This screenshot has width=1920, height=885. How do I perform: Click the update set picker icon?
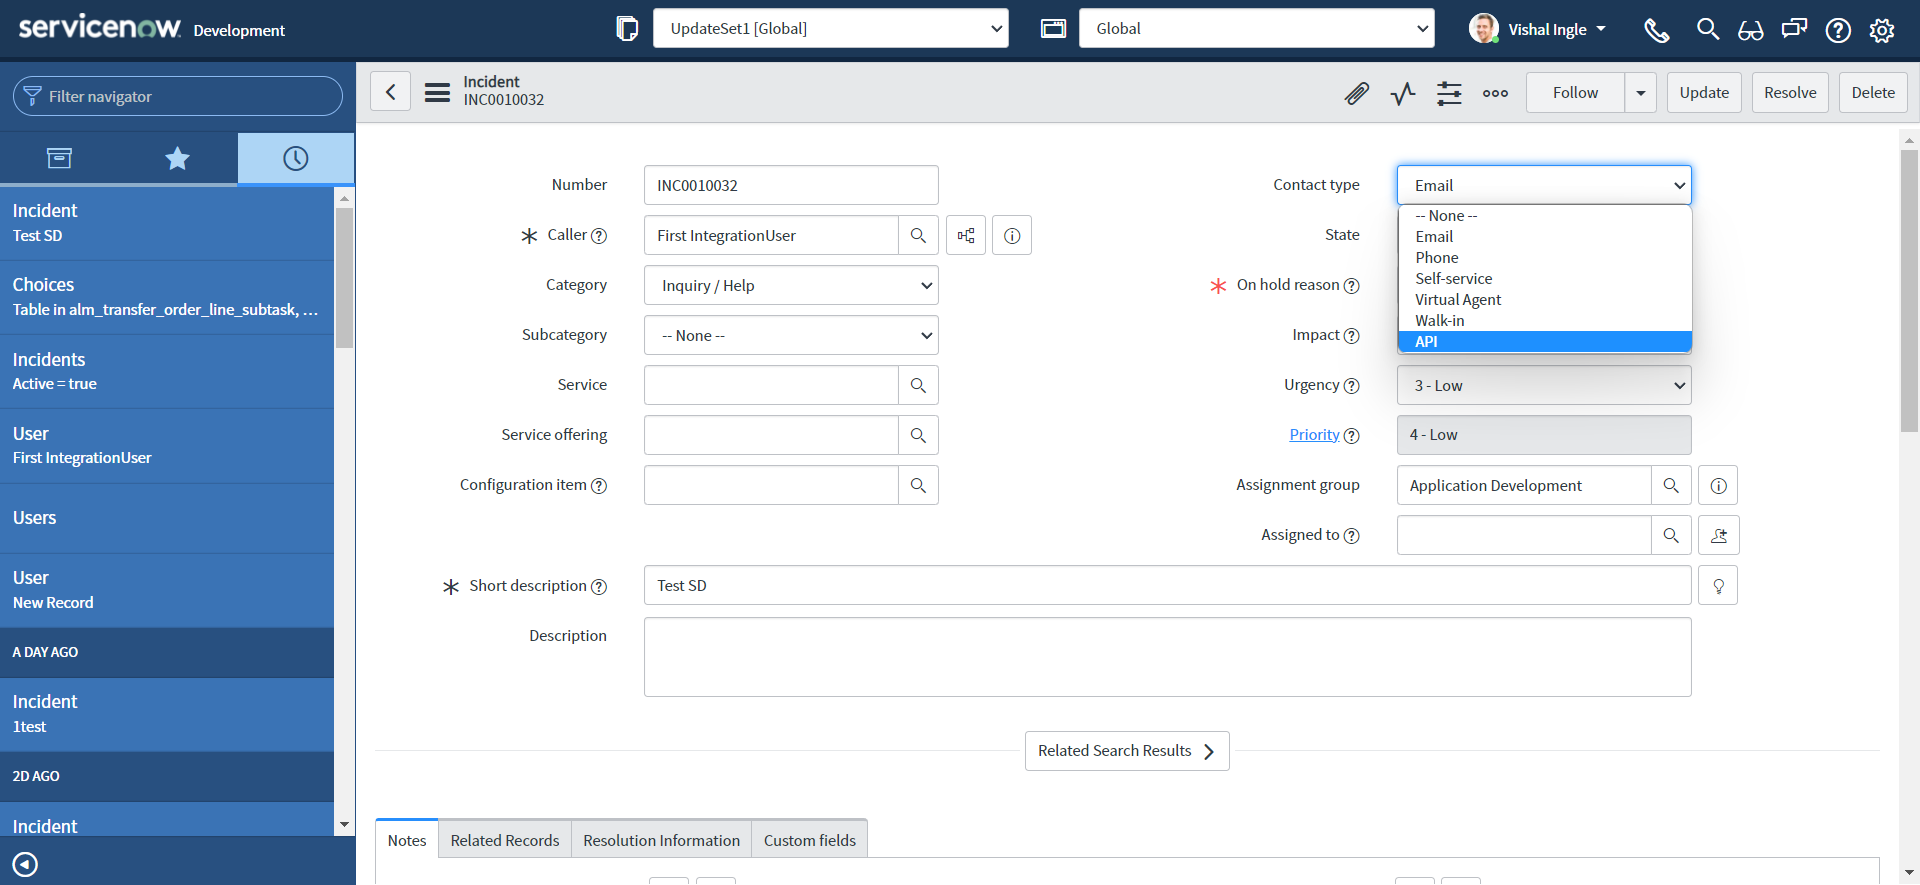[627, 29]
